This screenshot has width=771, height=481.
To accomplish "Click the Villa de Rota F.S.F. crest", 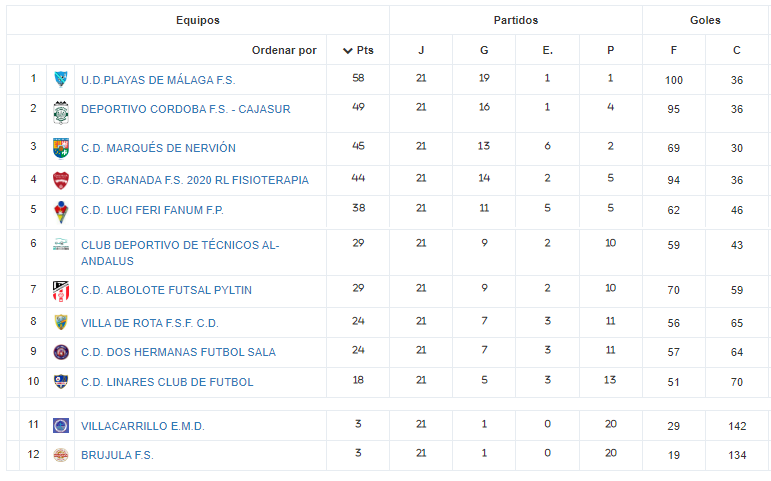I will (61, 323).
